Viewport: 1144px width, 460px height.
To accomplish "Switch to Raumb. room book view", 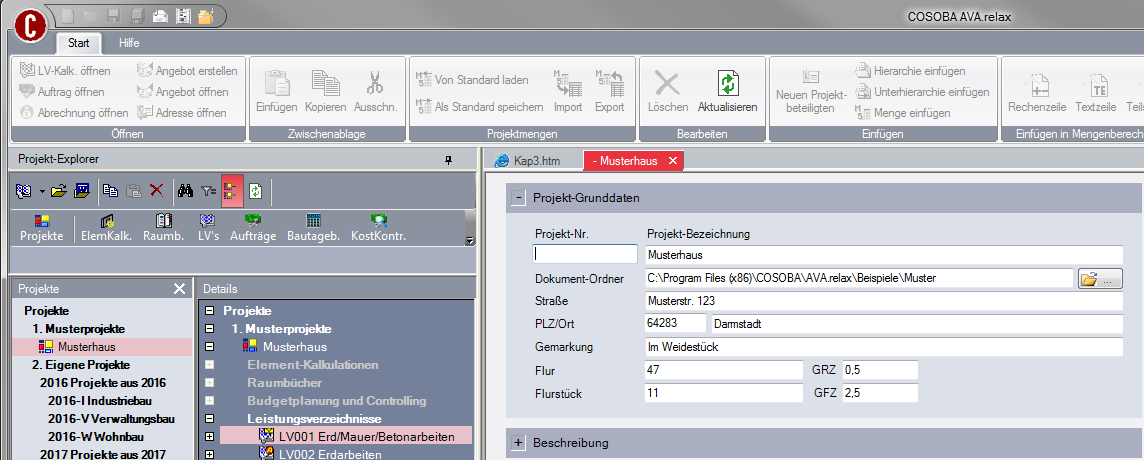I will (163, 227).
